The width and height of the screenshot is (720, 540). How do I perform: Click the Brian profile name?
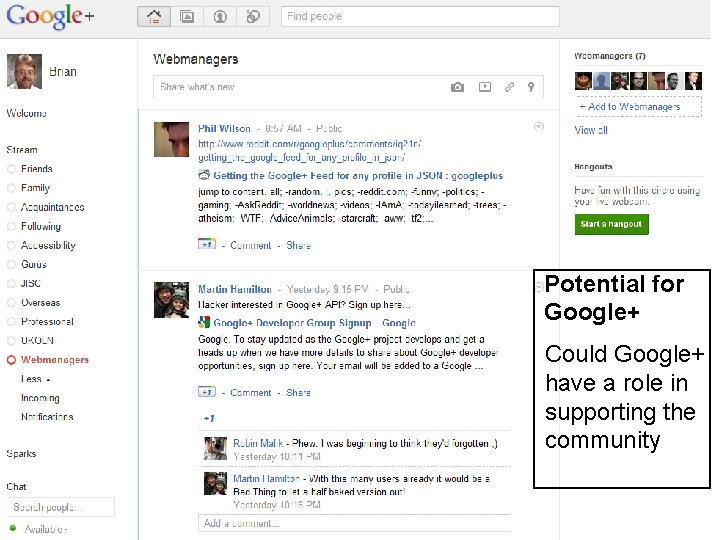coord(63,72)
